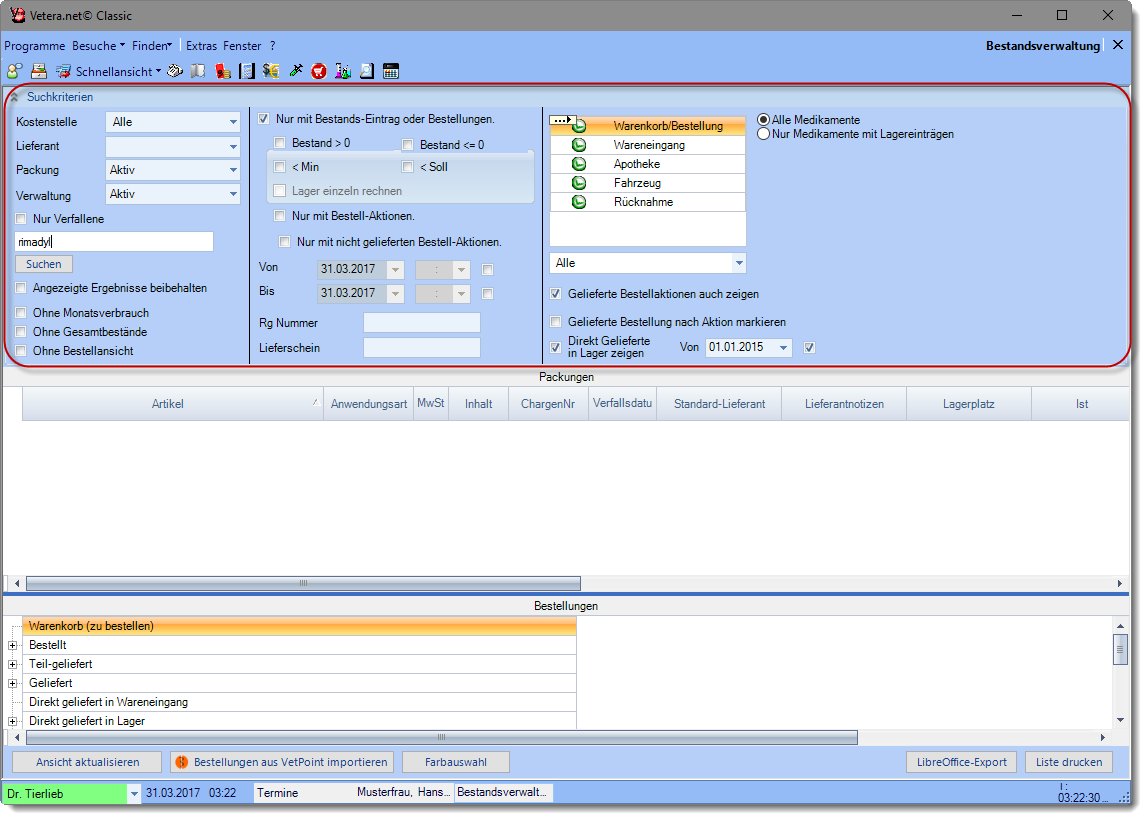The width and height of the screenshot is (1147, 820).
Task: Select Nur Medikamente mit Lagereinträgen radio button
Action: [764, 134]
